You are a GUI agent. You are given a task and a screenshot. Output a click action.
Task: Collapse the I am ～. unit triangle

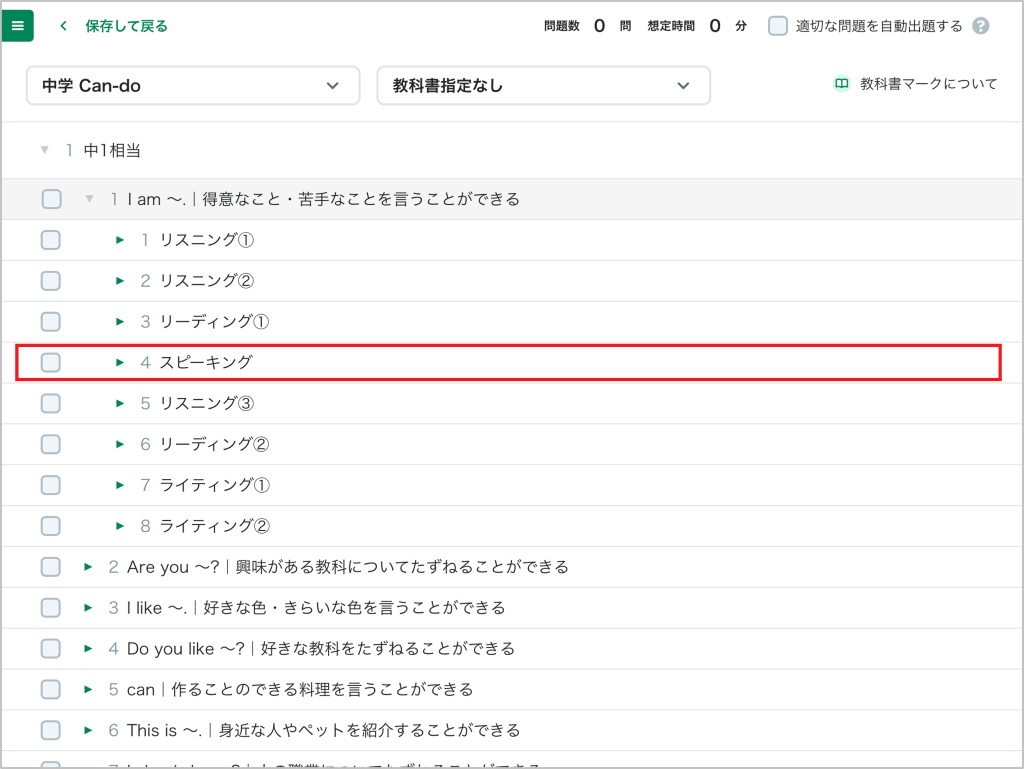coord(89,199)
